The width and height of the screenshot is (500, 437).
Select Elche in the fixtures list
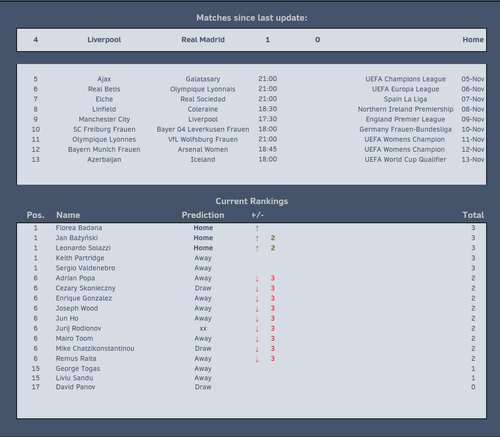[x=104, y=99]
